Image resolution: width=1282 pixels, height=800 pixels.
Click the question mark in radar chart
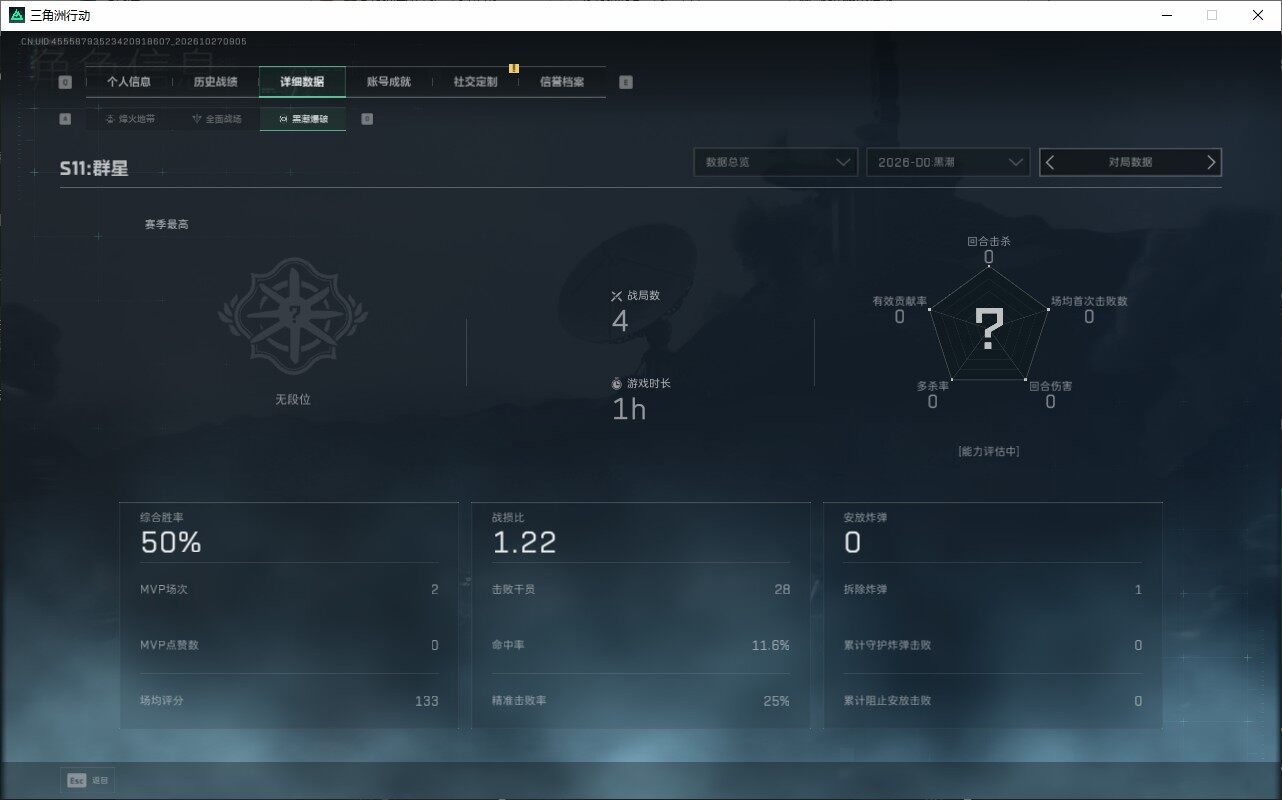click(989, 329)
